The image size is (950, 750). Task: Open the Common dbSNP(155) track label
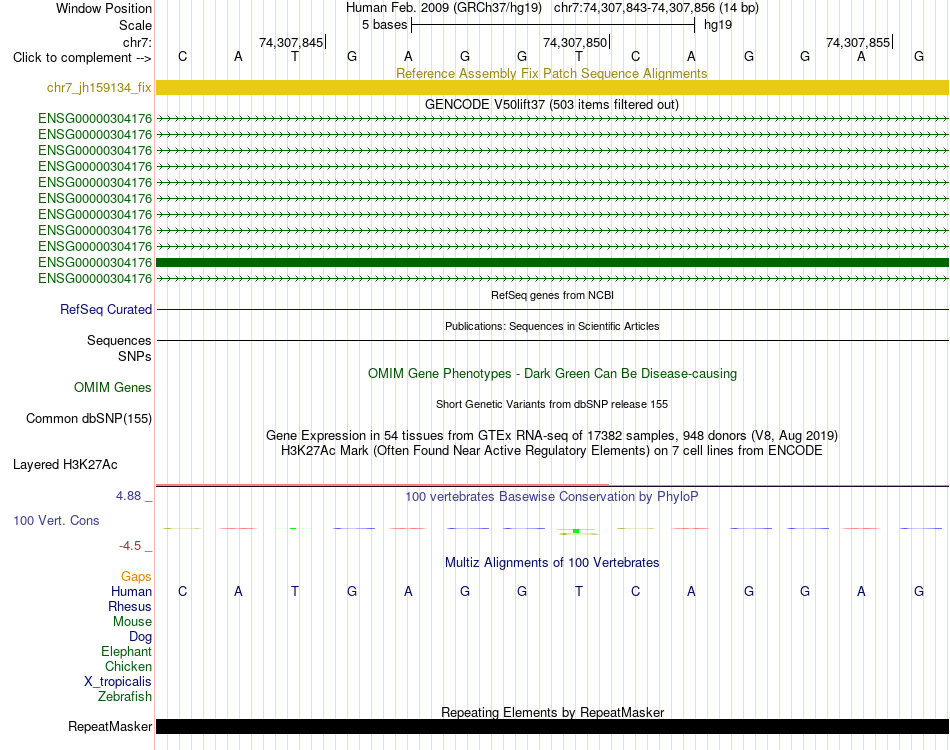point(88,419)
